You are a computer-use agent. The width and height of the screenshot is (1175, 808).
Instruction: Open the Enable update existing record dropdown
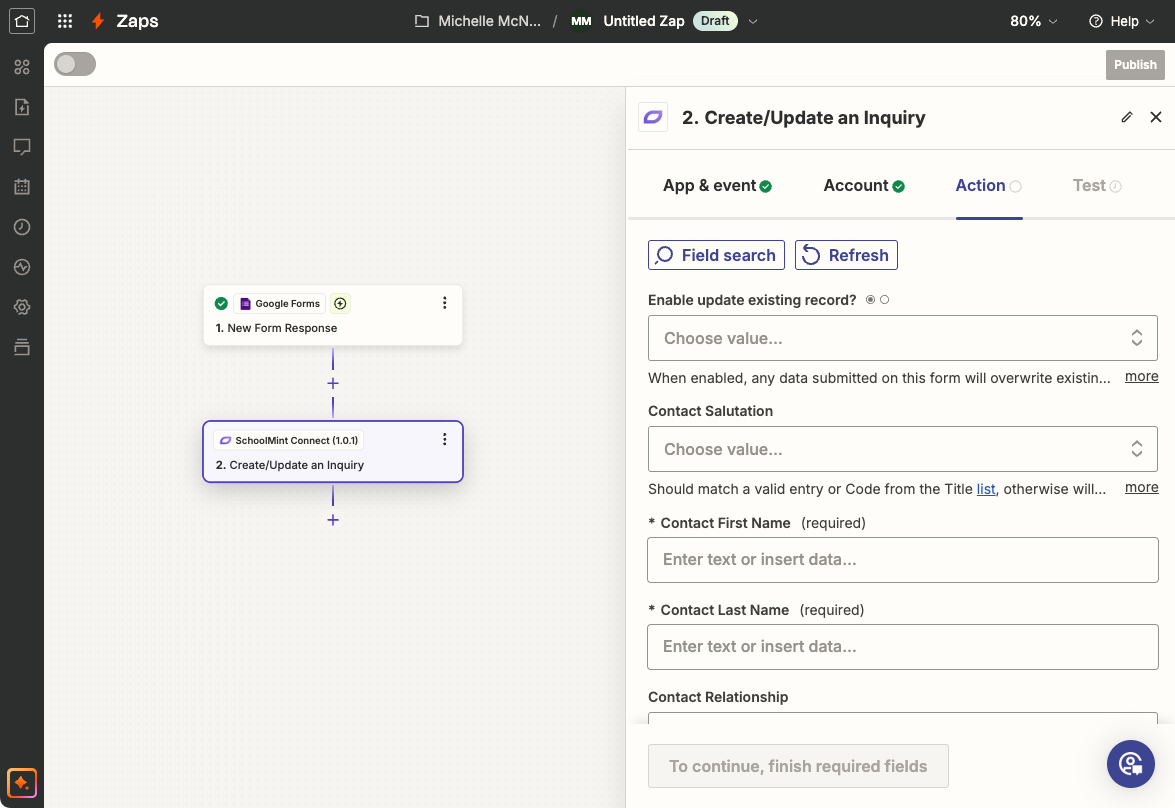[902, 338]
